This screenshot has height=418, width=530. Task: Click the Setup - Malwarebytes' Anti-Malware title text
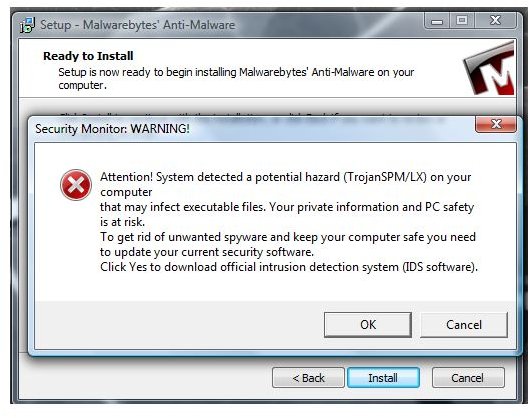138,25
